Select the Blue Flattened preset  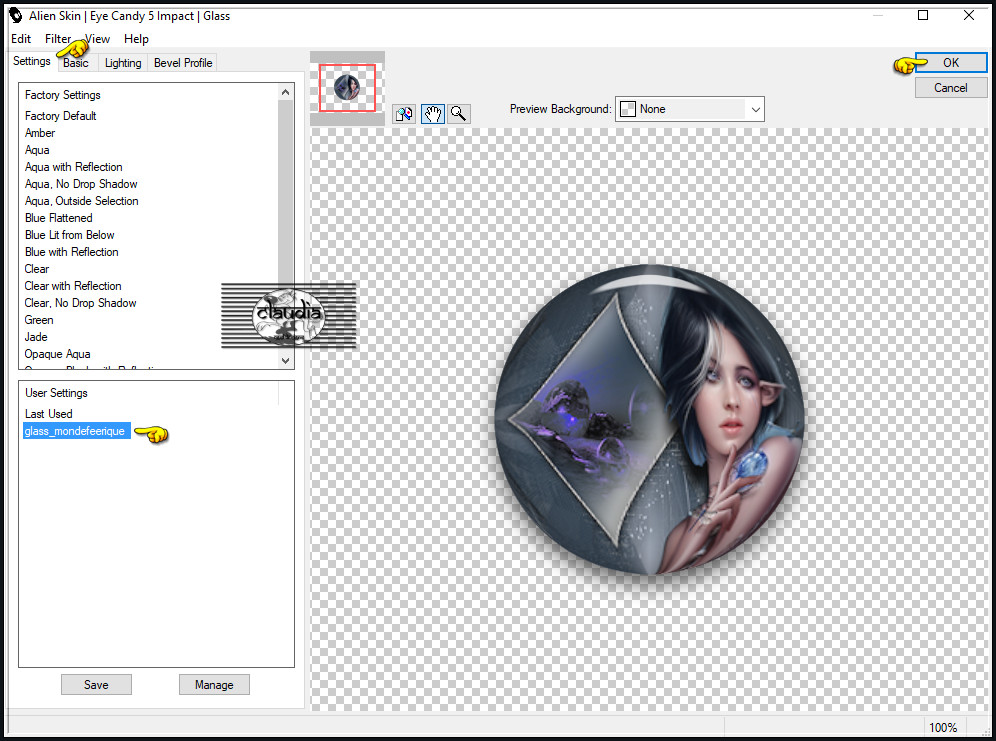[58, 218]
